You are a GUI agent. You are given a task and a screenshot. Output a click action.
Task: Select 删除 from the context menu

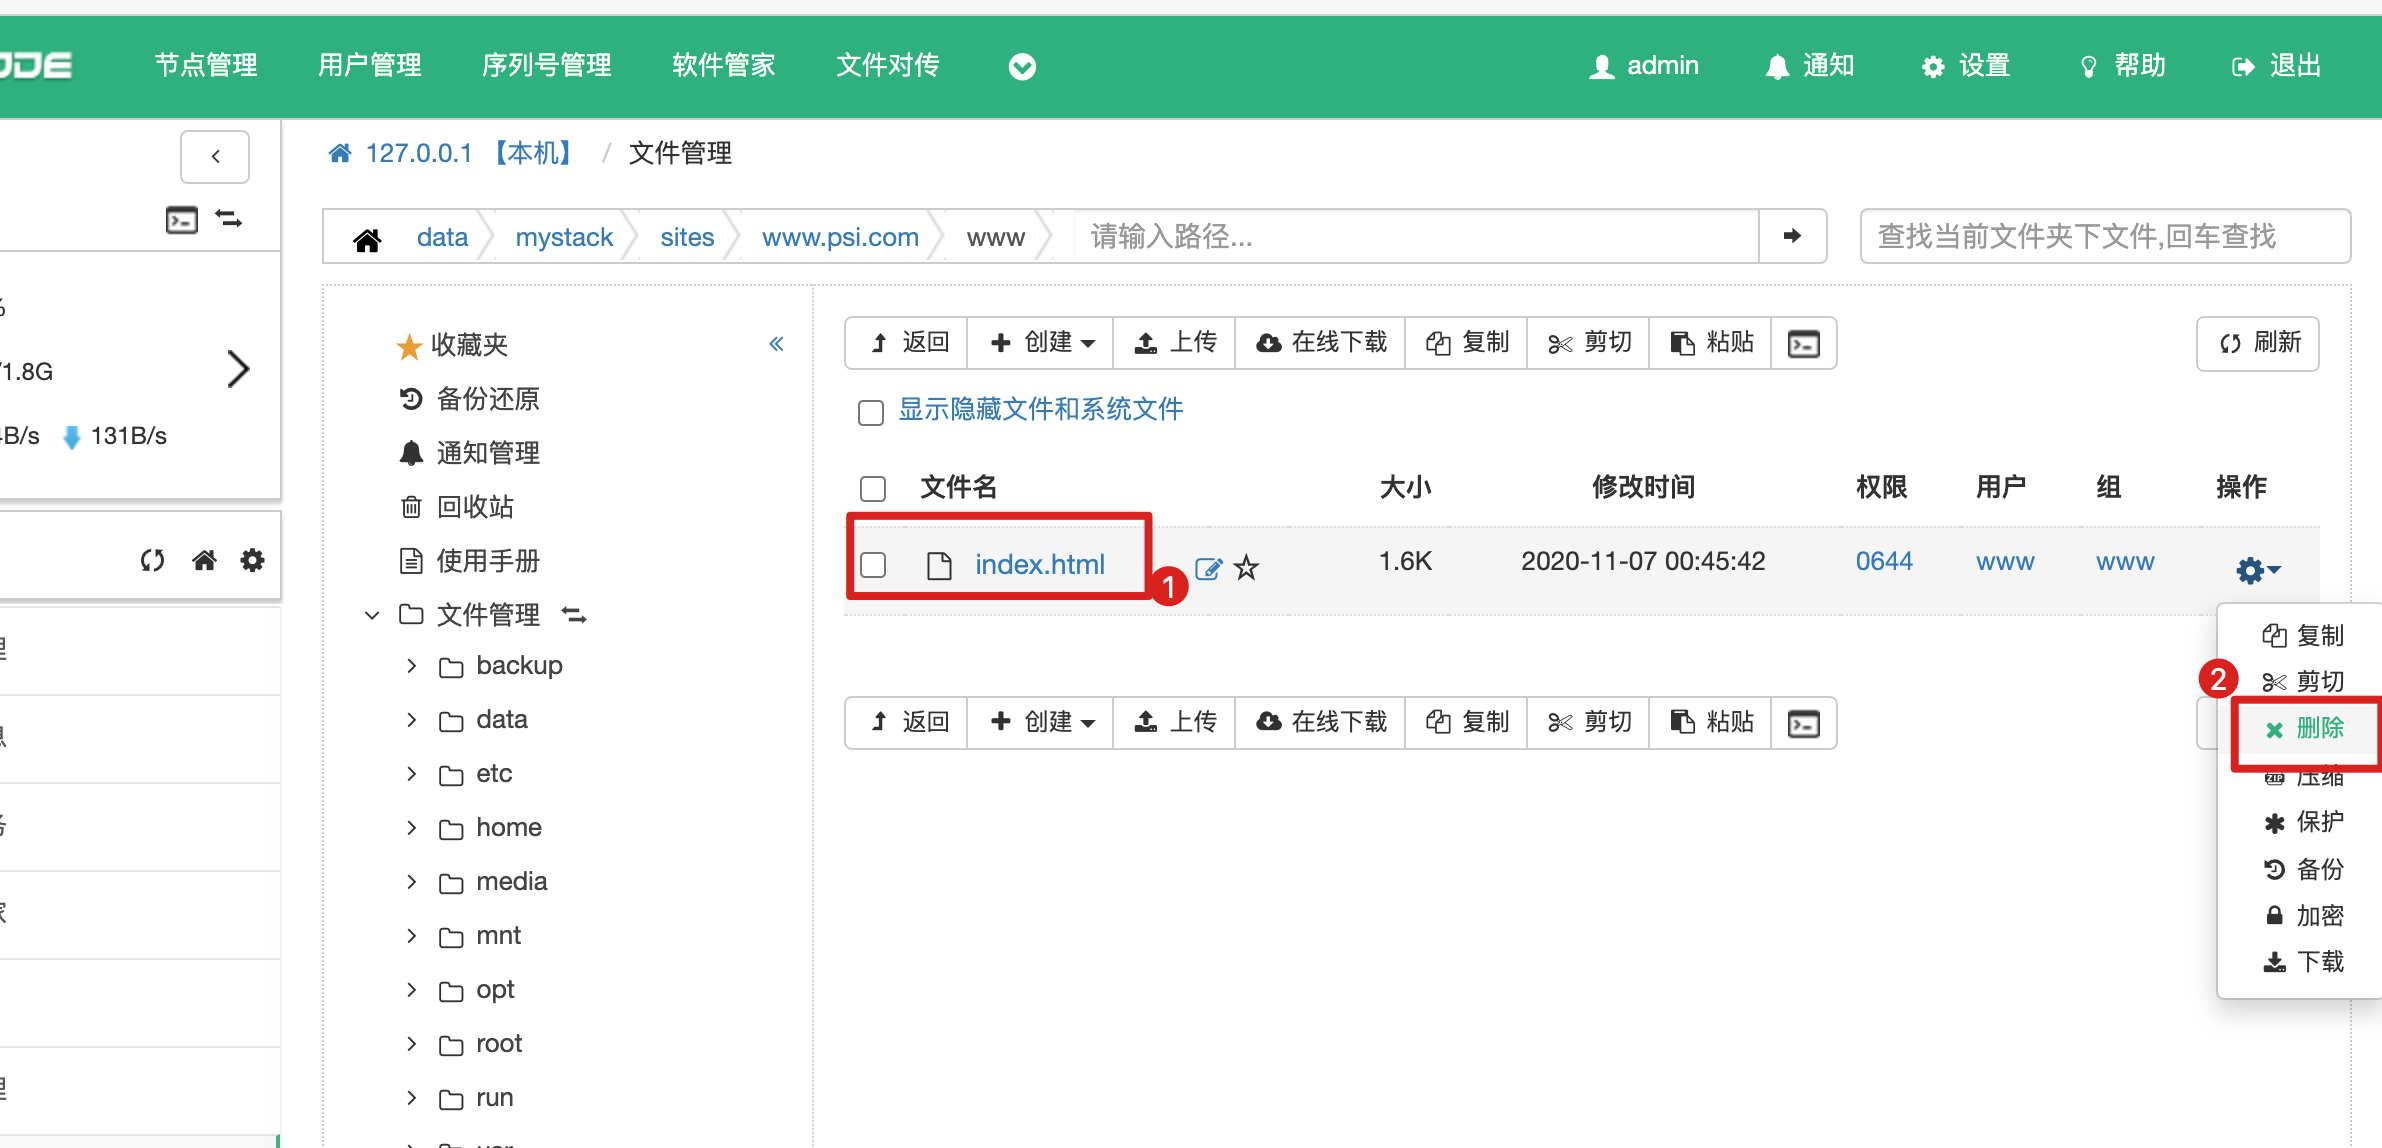click(2305, 729)
